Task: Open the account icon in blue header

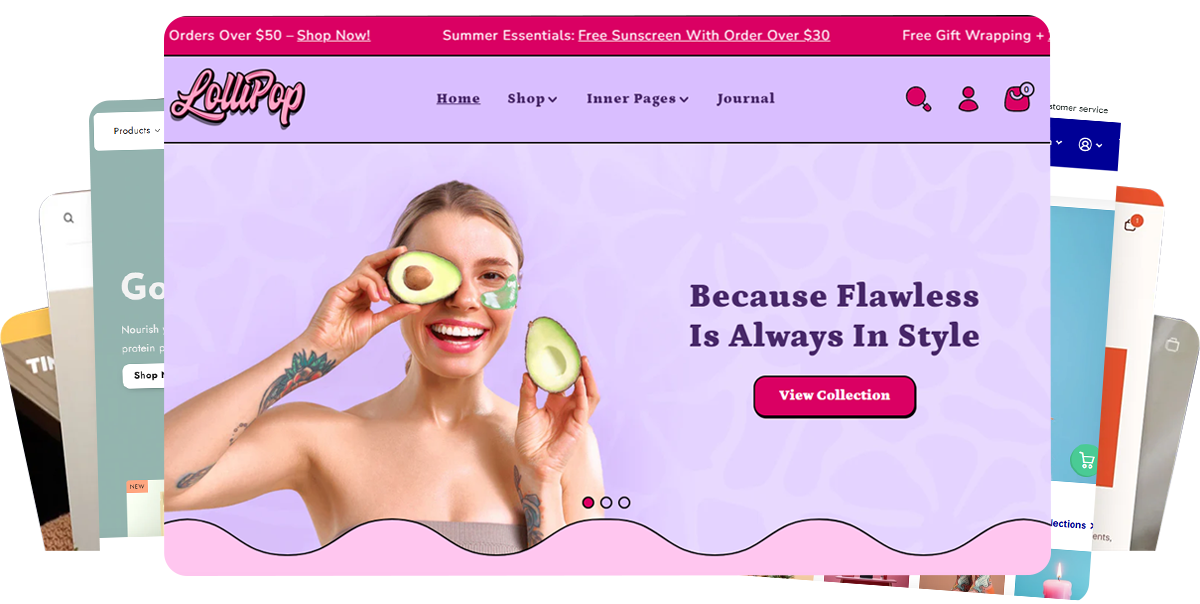Action: tap(1090, 145)
